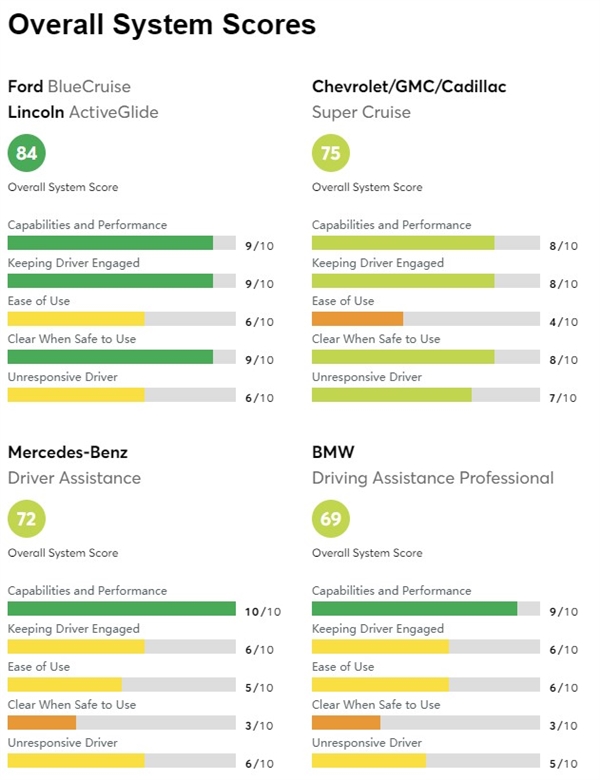
Task: Click Mercedes-Benz Keeping Driver Engaged label
Action: (74, 629)
